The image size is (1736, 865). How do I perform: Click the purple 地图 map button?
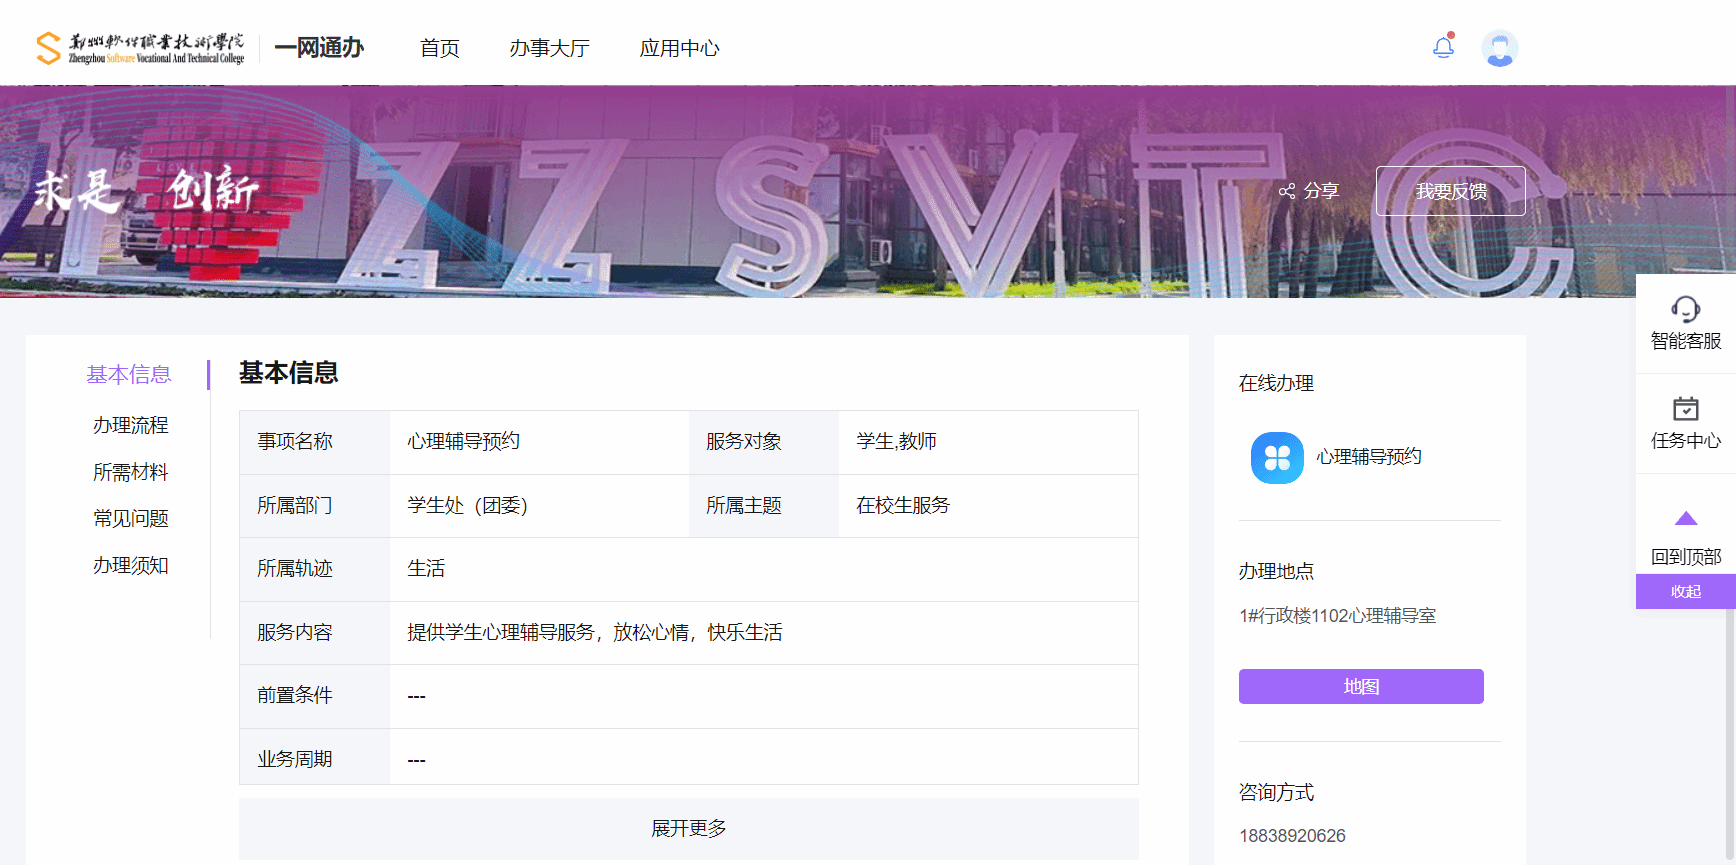(x=1360, y=686)
